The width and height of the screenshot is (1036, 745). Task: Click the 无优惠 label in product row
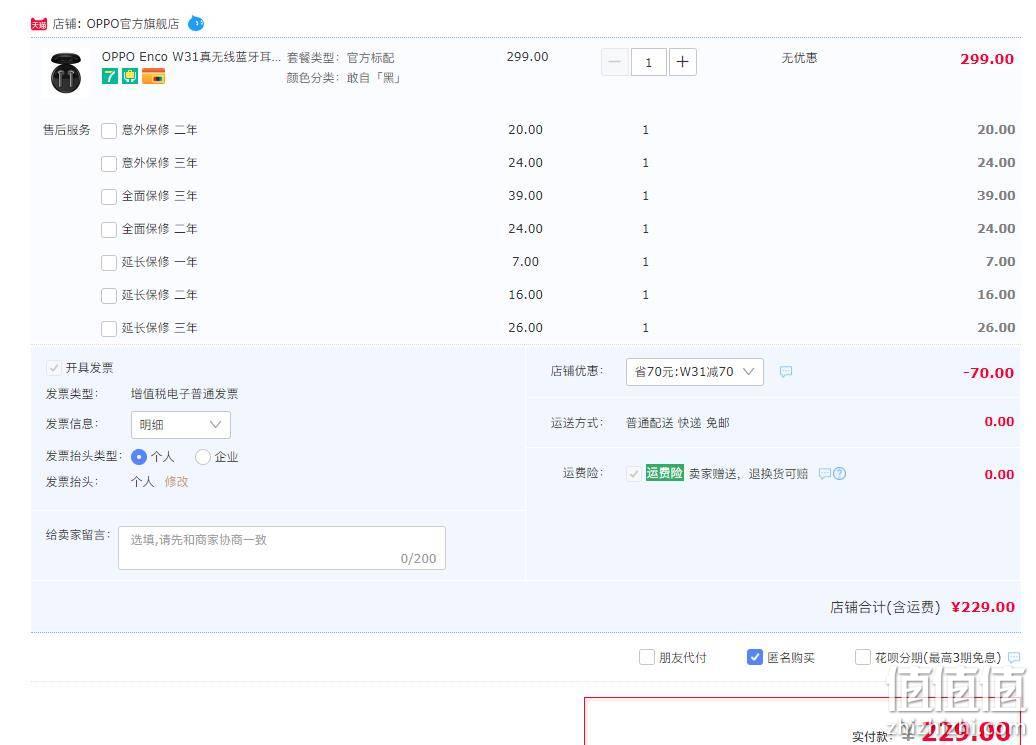point(799,58)
